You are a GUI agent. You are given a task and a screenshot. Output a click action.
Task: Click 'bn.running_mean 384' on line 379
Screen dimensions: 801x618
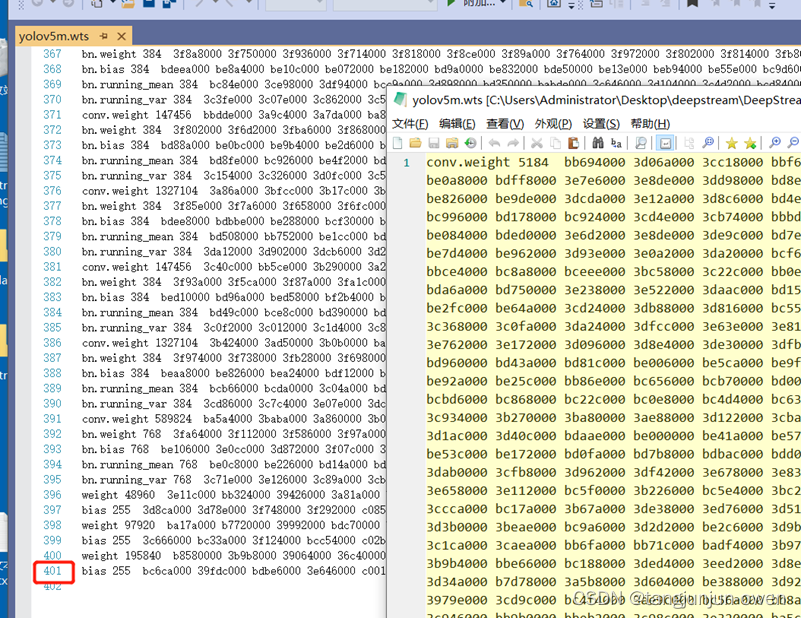click(x=139, y=236)
